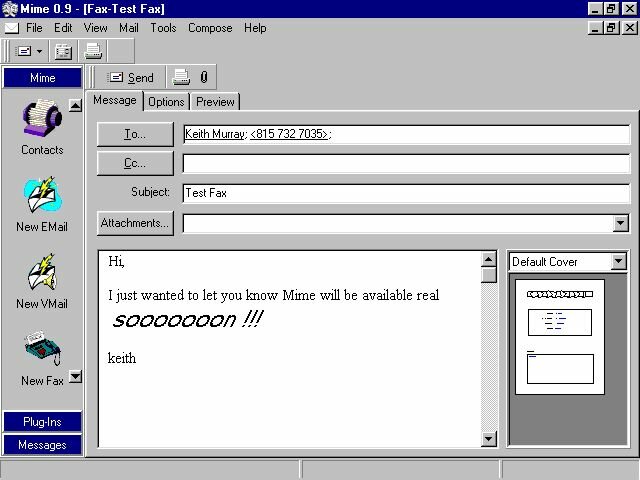Click the paperclip attach icon
The height and width of the screenshot is (480, 640).
[204, 77]
